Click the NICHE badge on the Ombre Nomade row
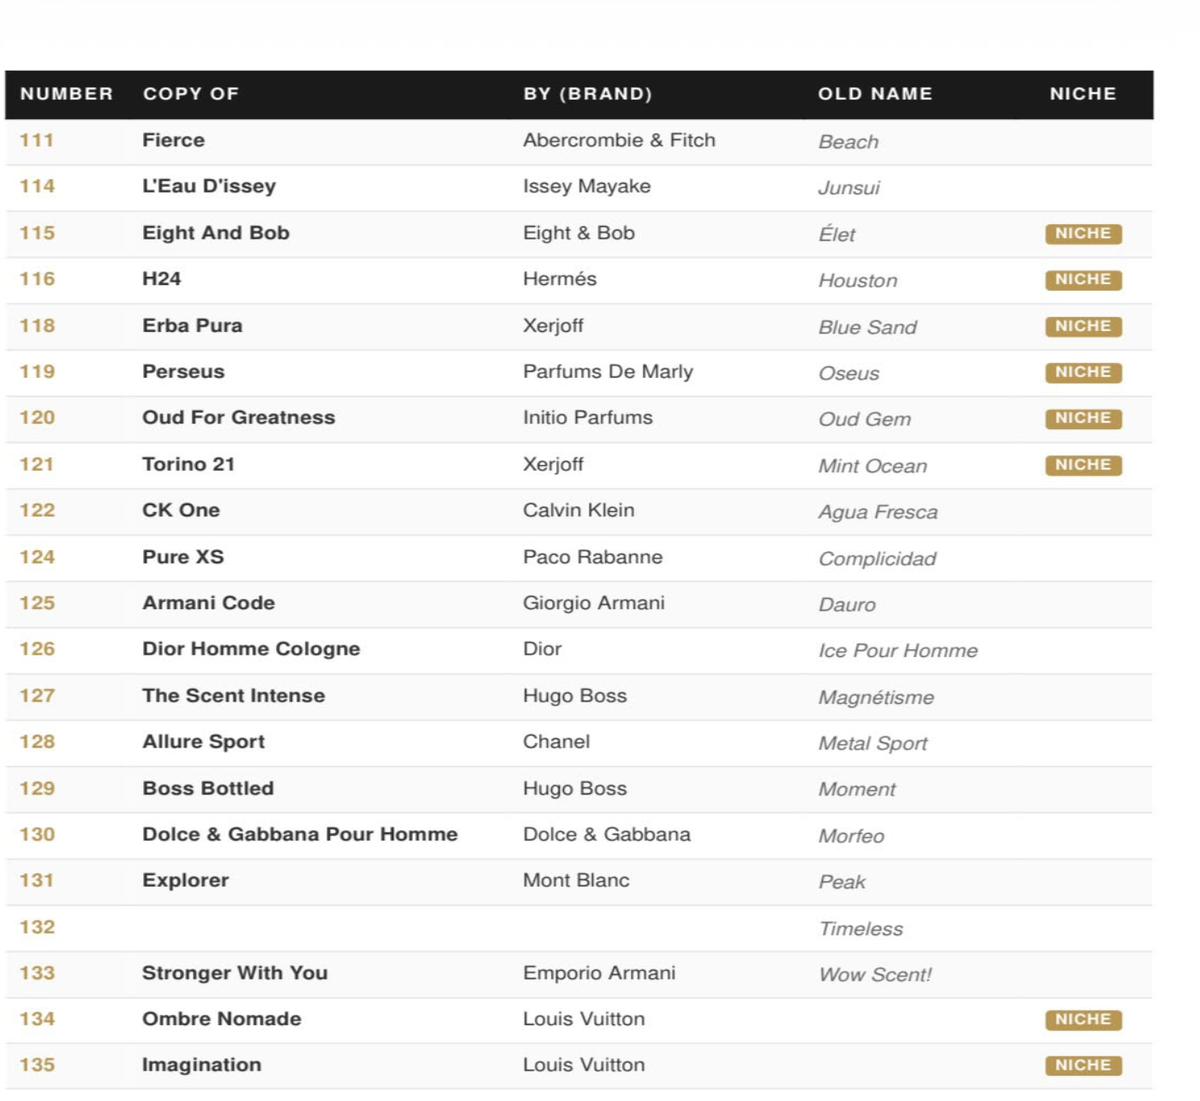 point(1083,1019)
